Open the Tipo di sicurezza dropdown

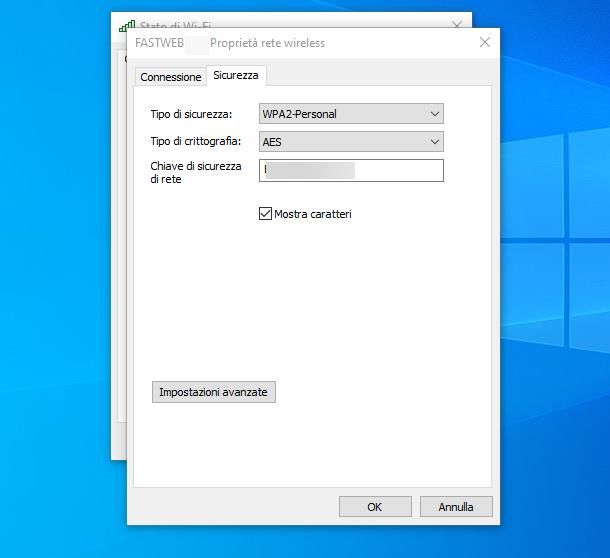[351, 114]
